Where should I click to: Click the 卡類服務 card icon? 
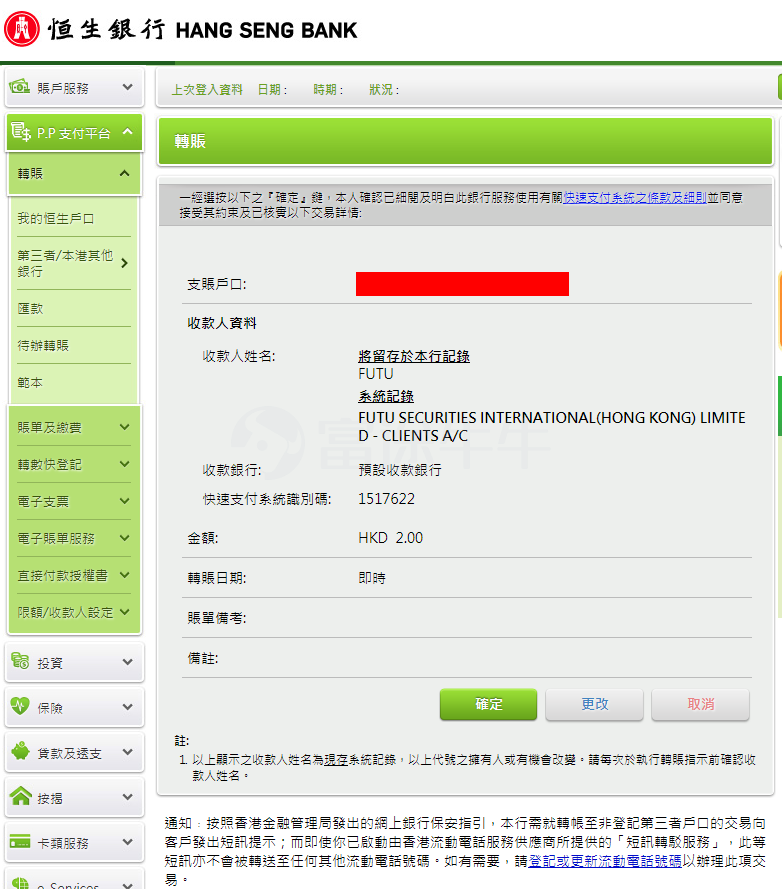click(x=20, y=841)
